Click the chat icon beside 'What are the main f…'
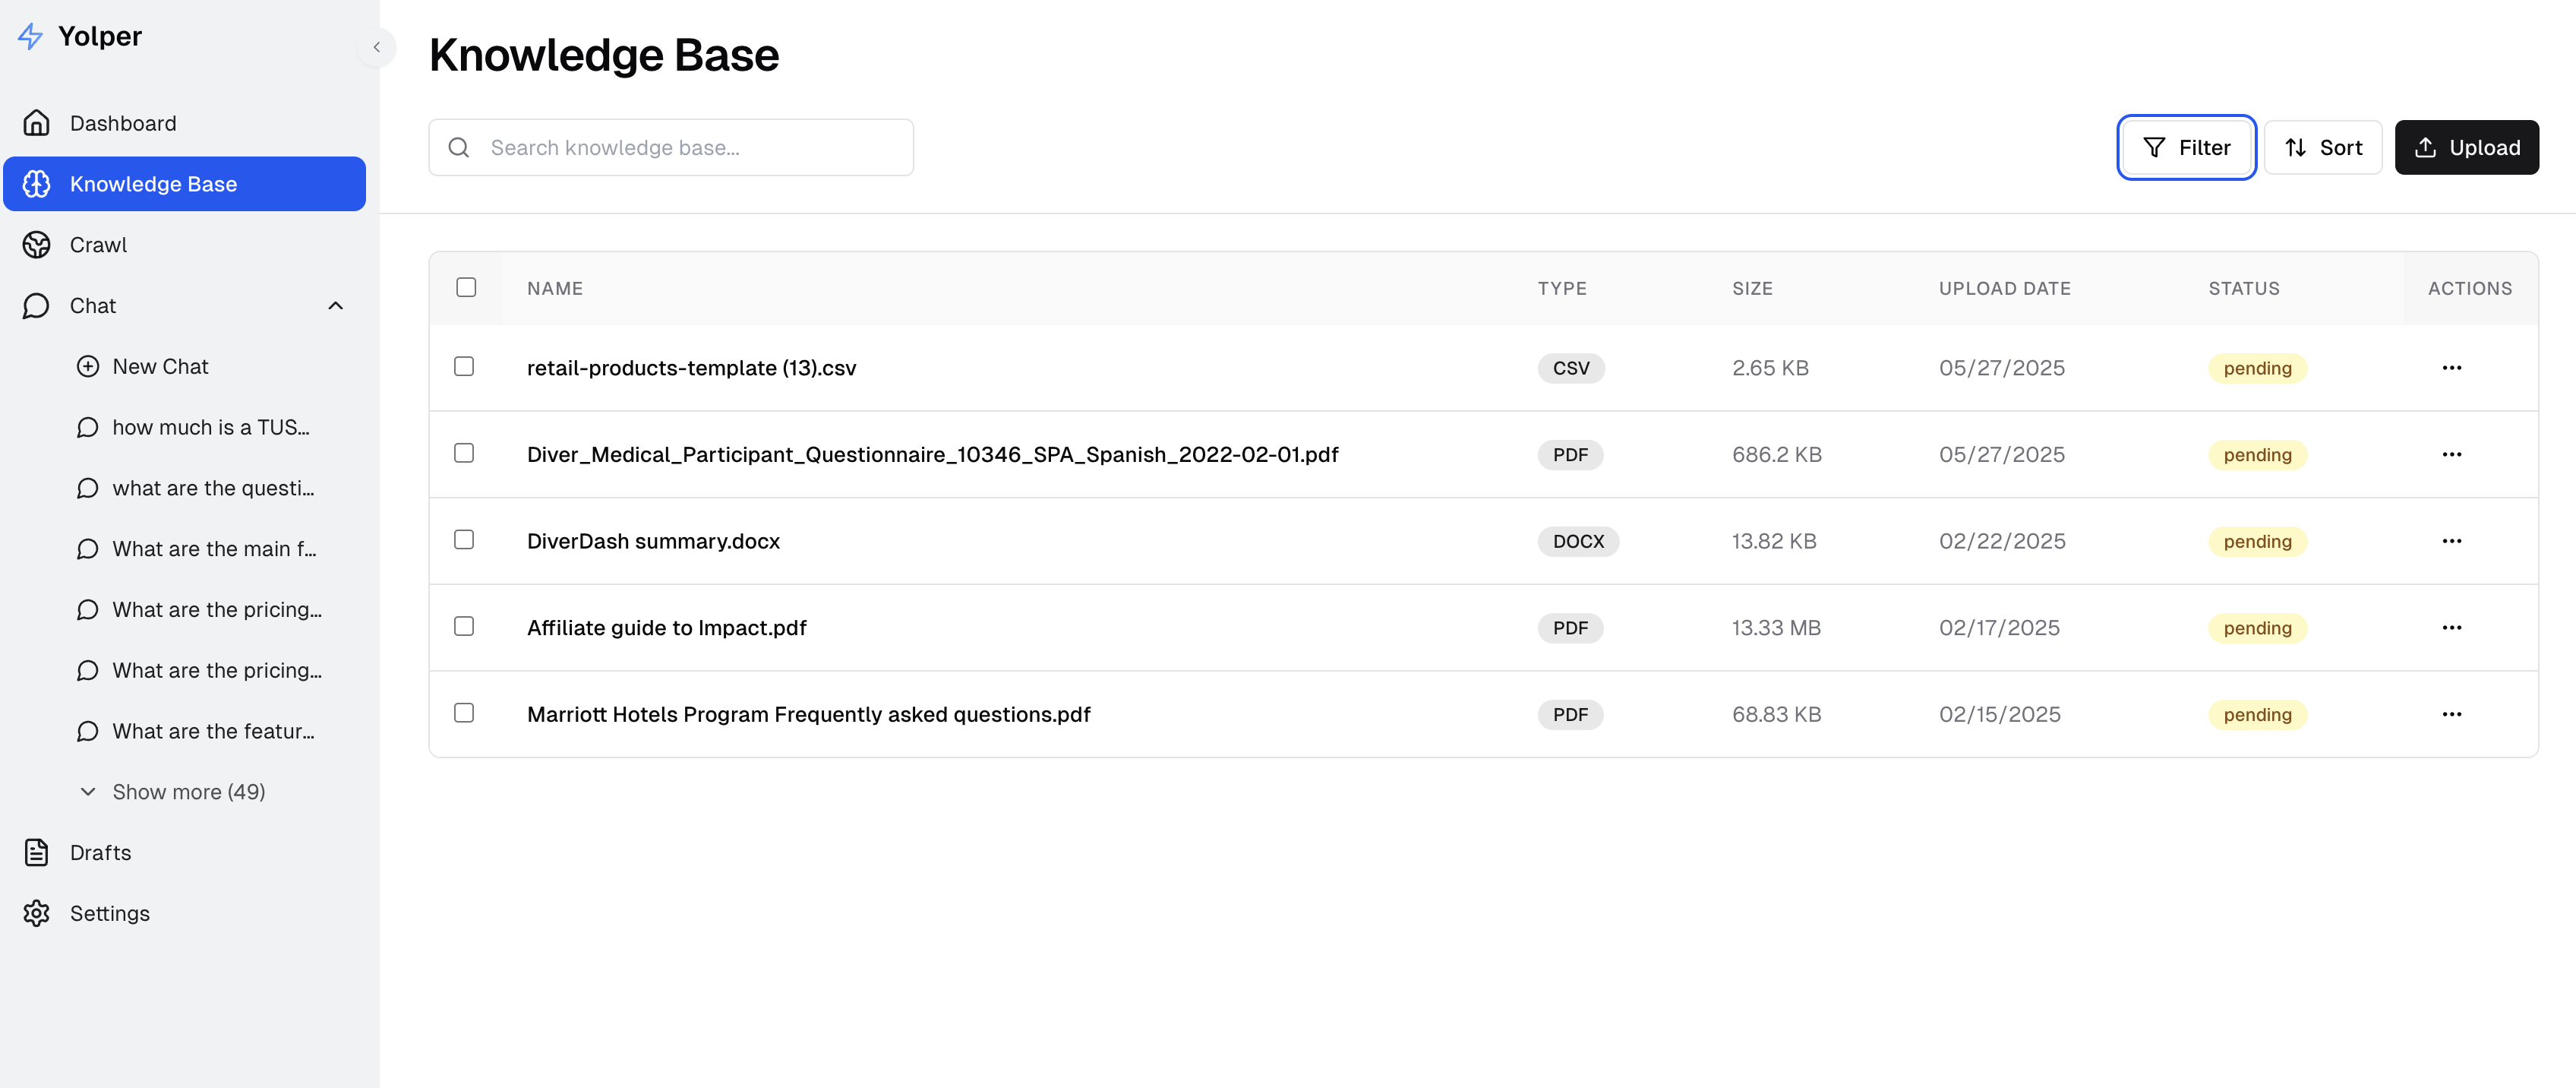Screen dimensions: 2576x1088 point(88,549)
